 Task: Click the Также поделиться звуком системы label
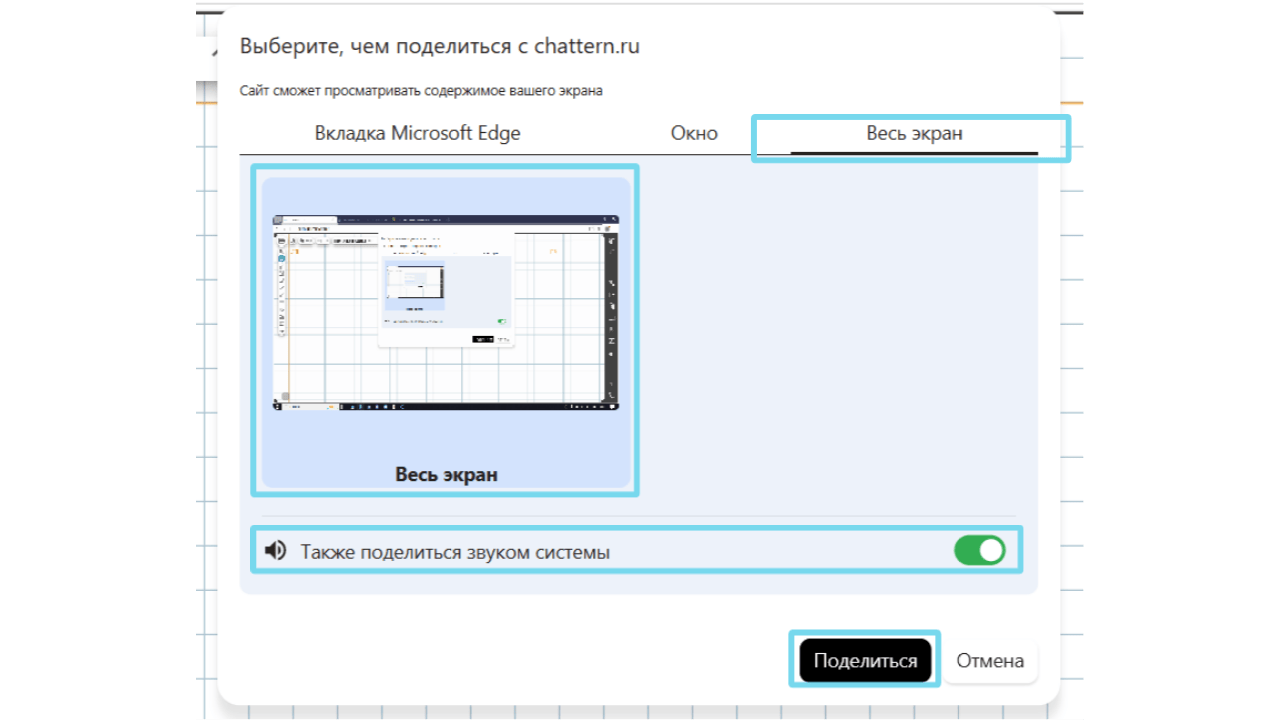455,552
